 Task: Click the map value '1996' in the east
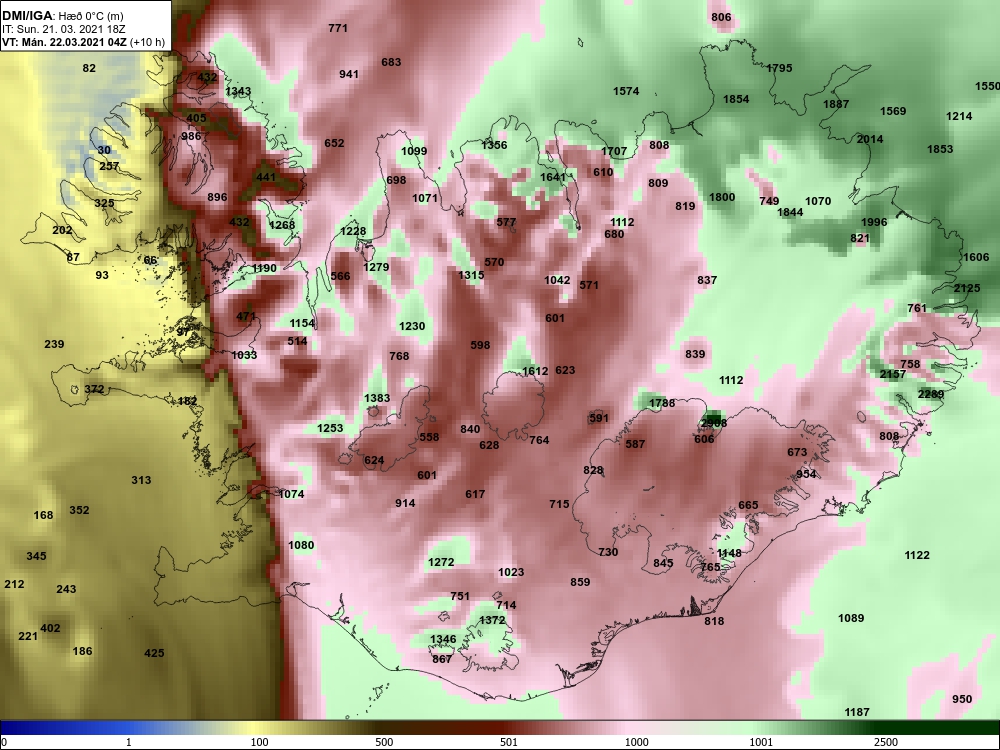(x=874, y=222)
